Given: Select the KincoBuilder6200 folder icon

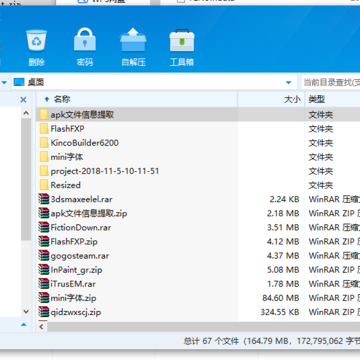Looking at the screenshot, I should [44, 143].
